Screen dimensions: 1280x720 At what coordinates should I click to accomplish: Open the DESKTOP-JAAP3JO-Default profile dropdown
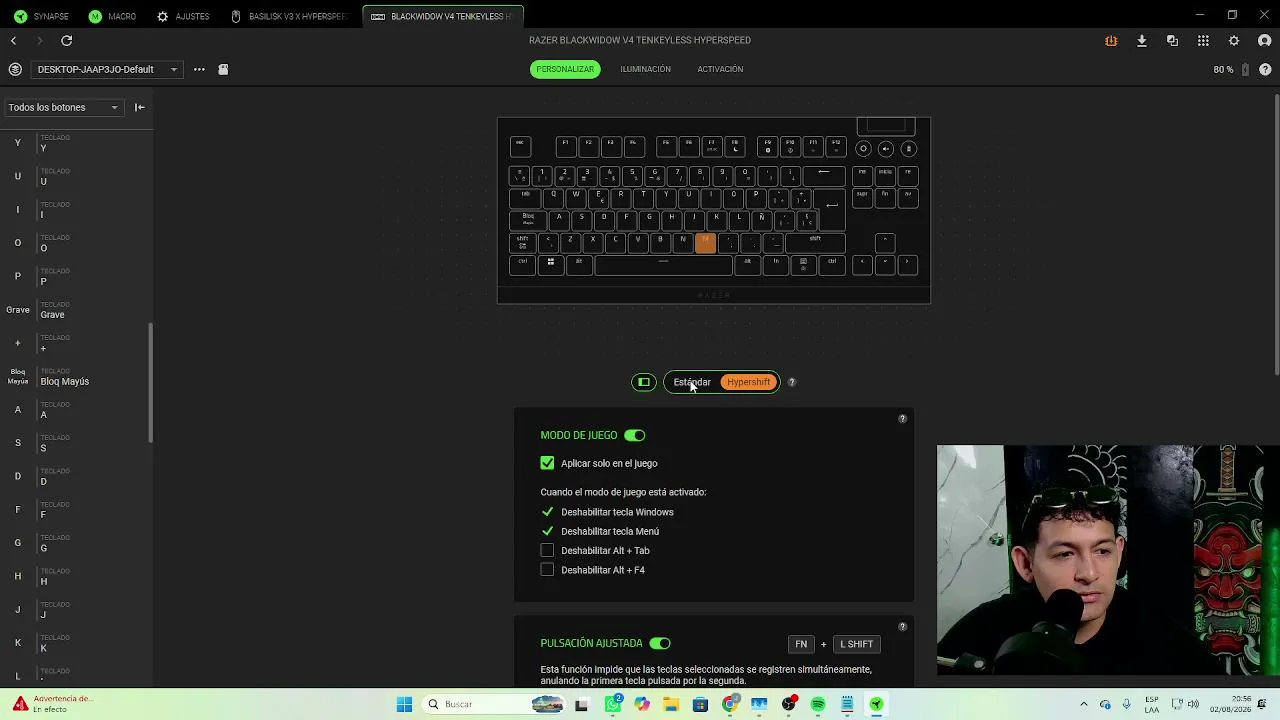(107, 69)
